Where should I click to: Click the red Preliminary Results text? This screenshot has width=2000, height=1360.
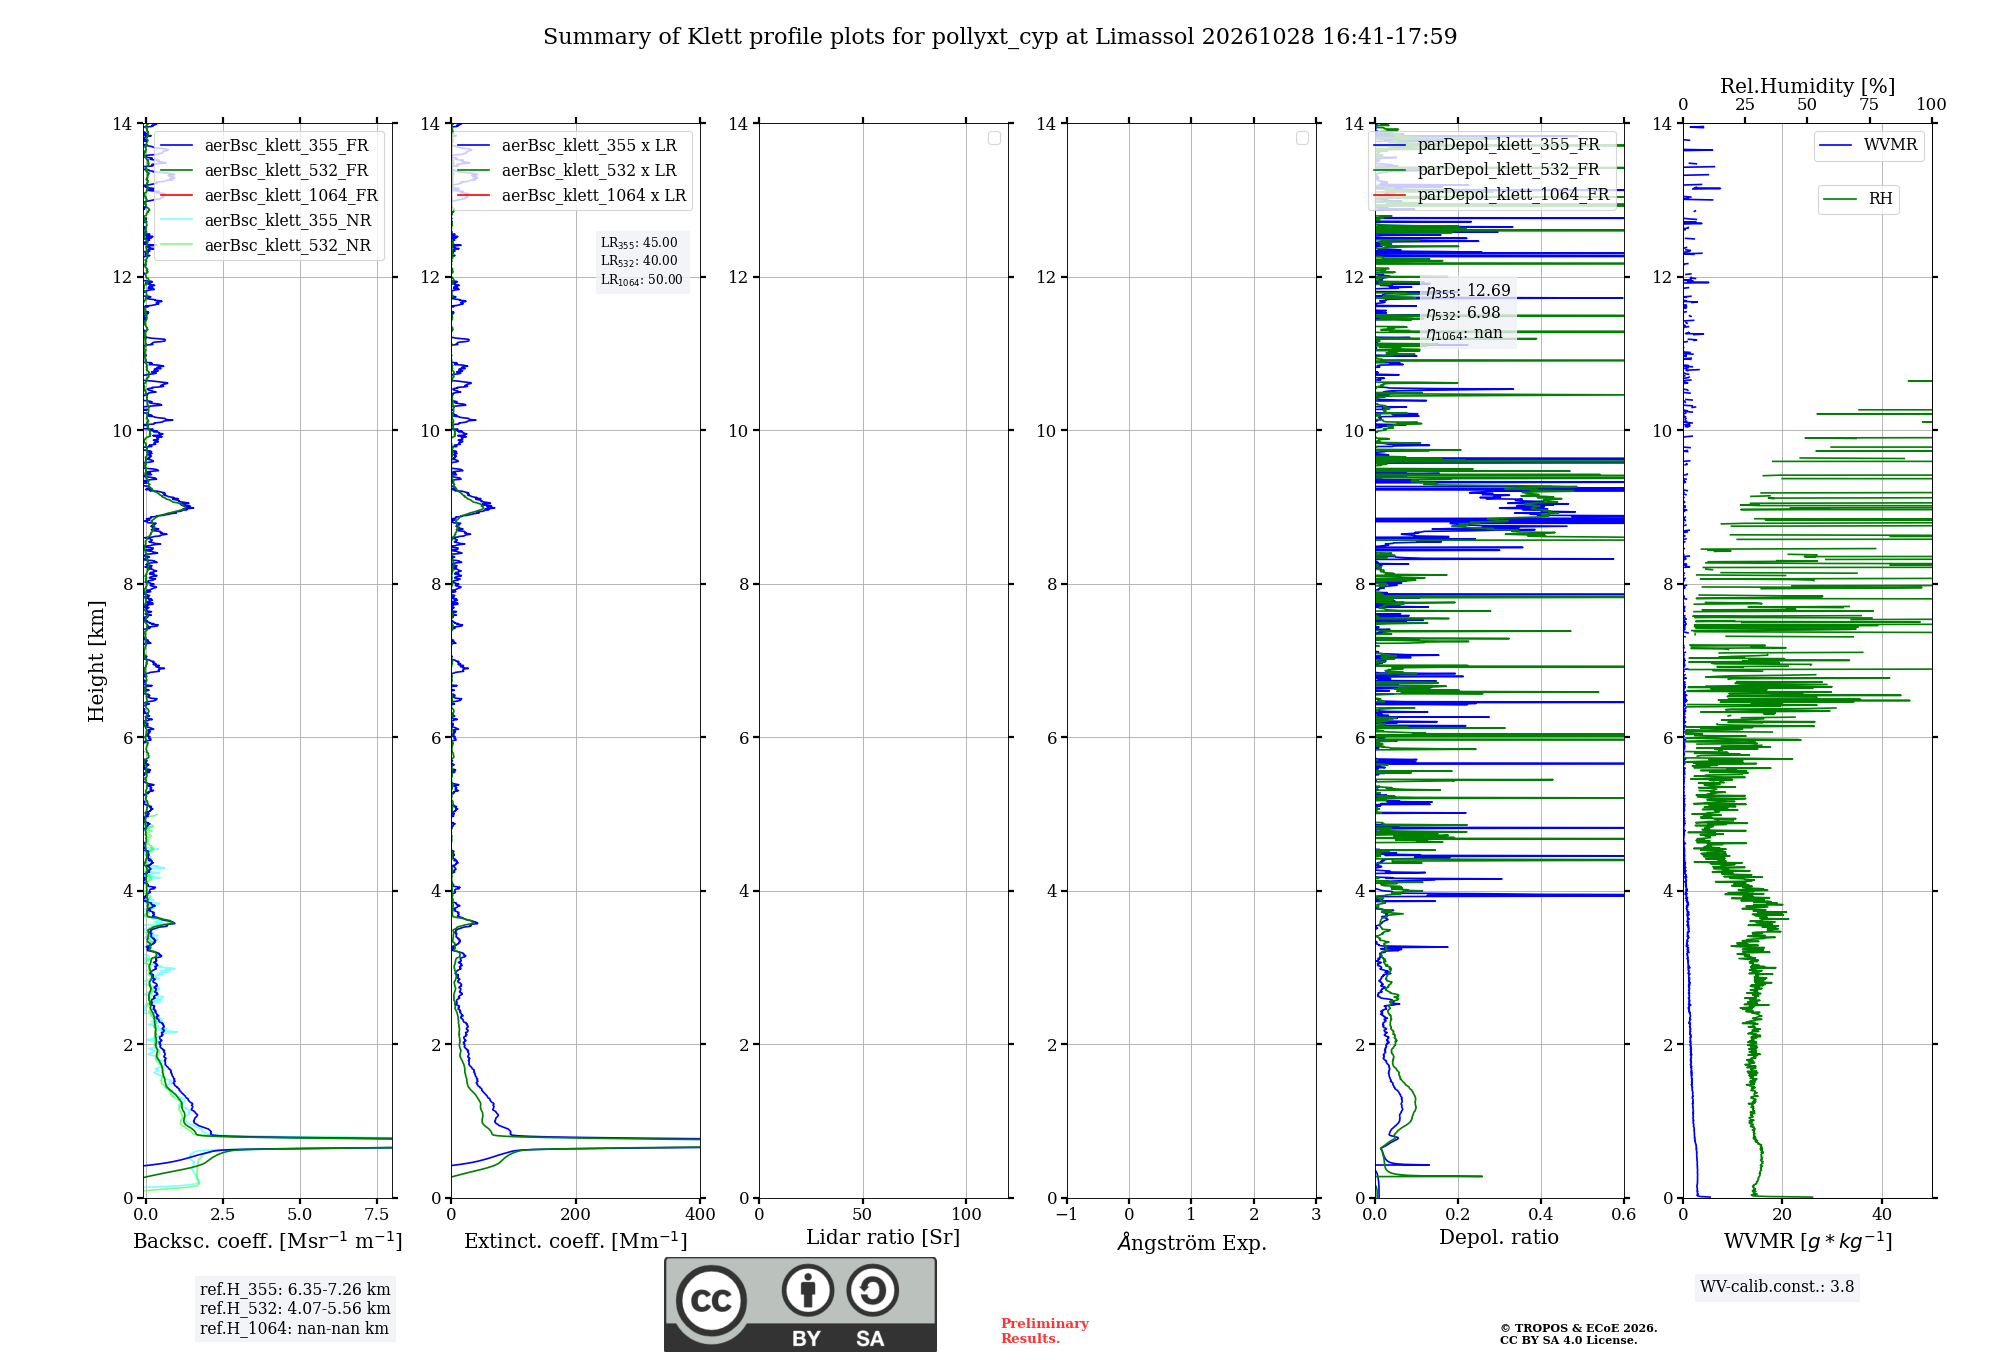click(x=1045, y=1331)
